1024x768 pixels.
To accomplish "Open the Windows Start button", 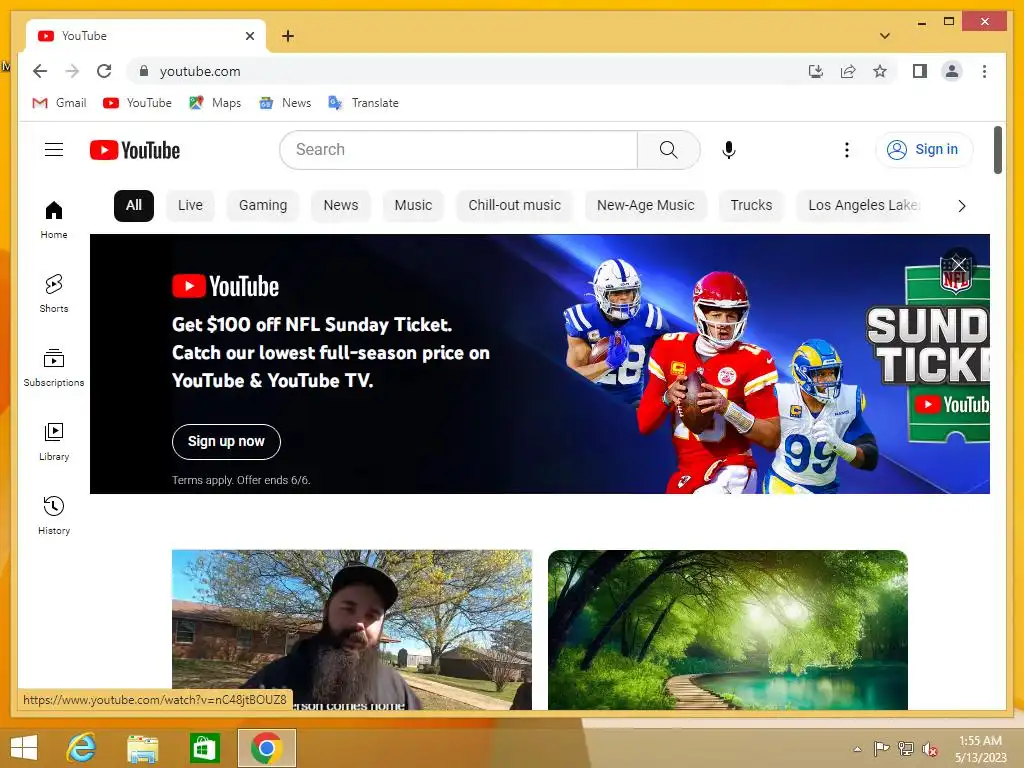I will (24, 748).
